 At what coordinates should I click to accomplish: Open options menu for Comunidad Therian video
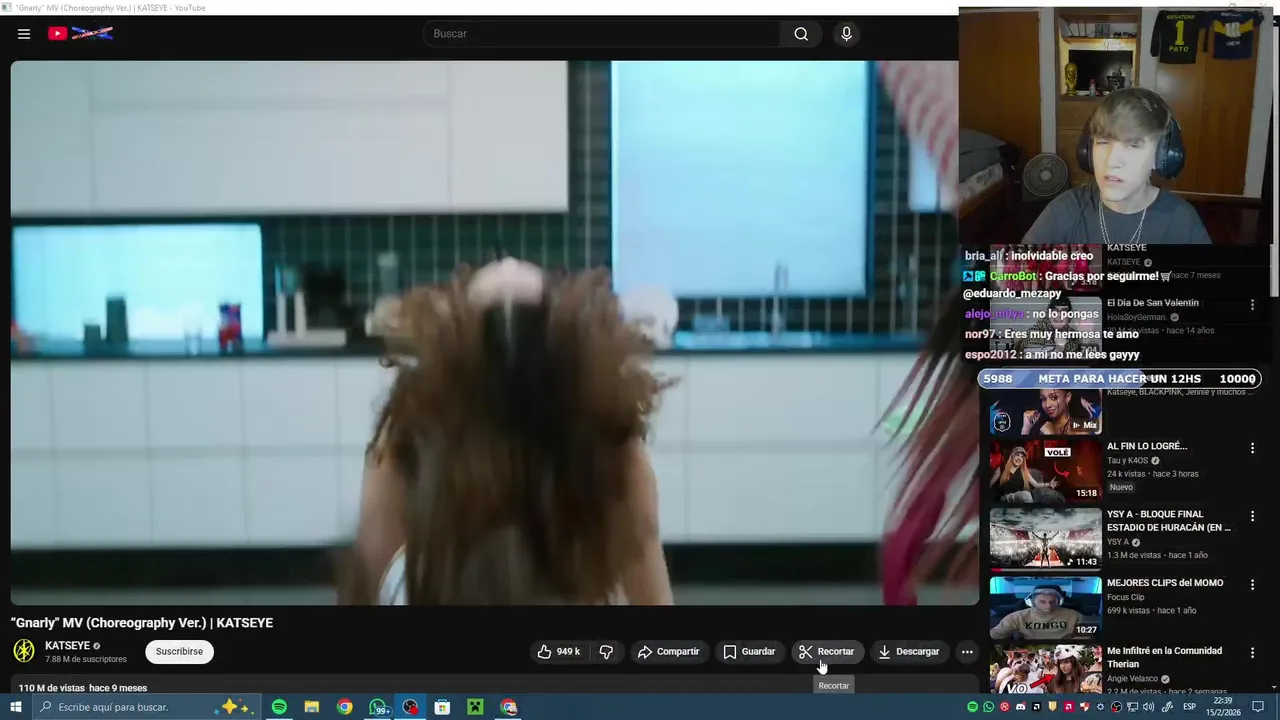(x=1252, y=653)
